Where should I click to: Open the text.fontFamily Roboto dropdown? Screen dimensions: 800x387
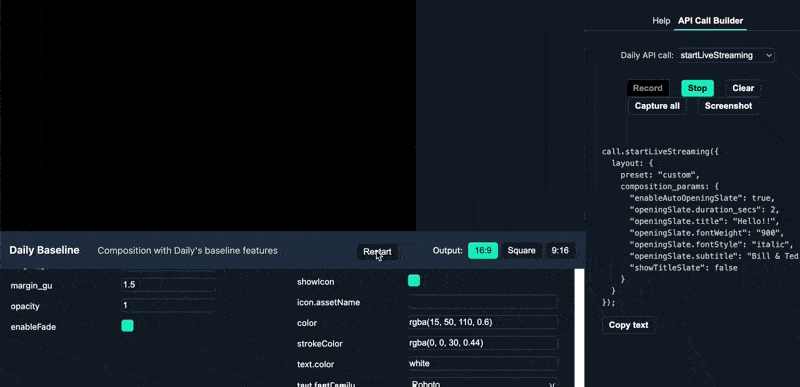pyautogui.click(x=482, y=383)
